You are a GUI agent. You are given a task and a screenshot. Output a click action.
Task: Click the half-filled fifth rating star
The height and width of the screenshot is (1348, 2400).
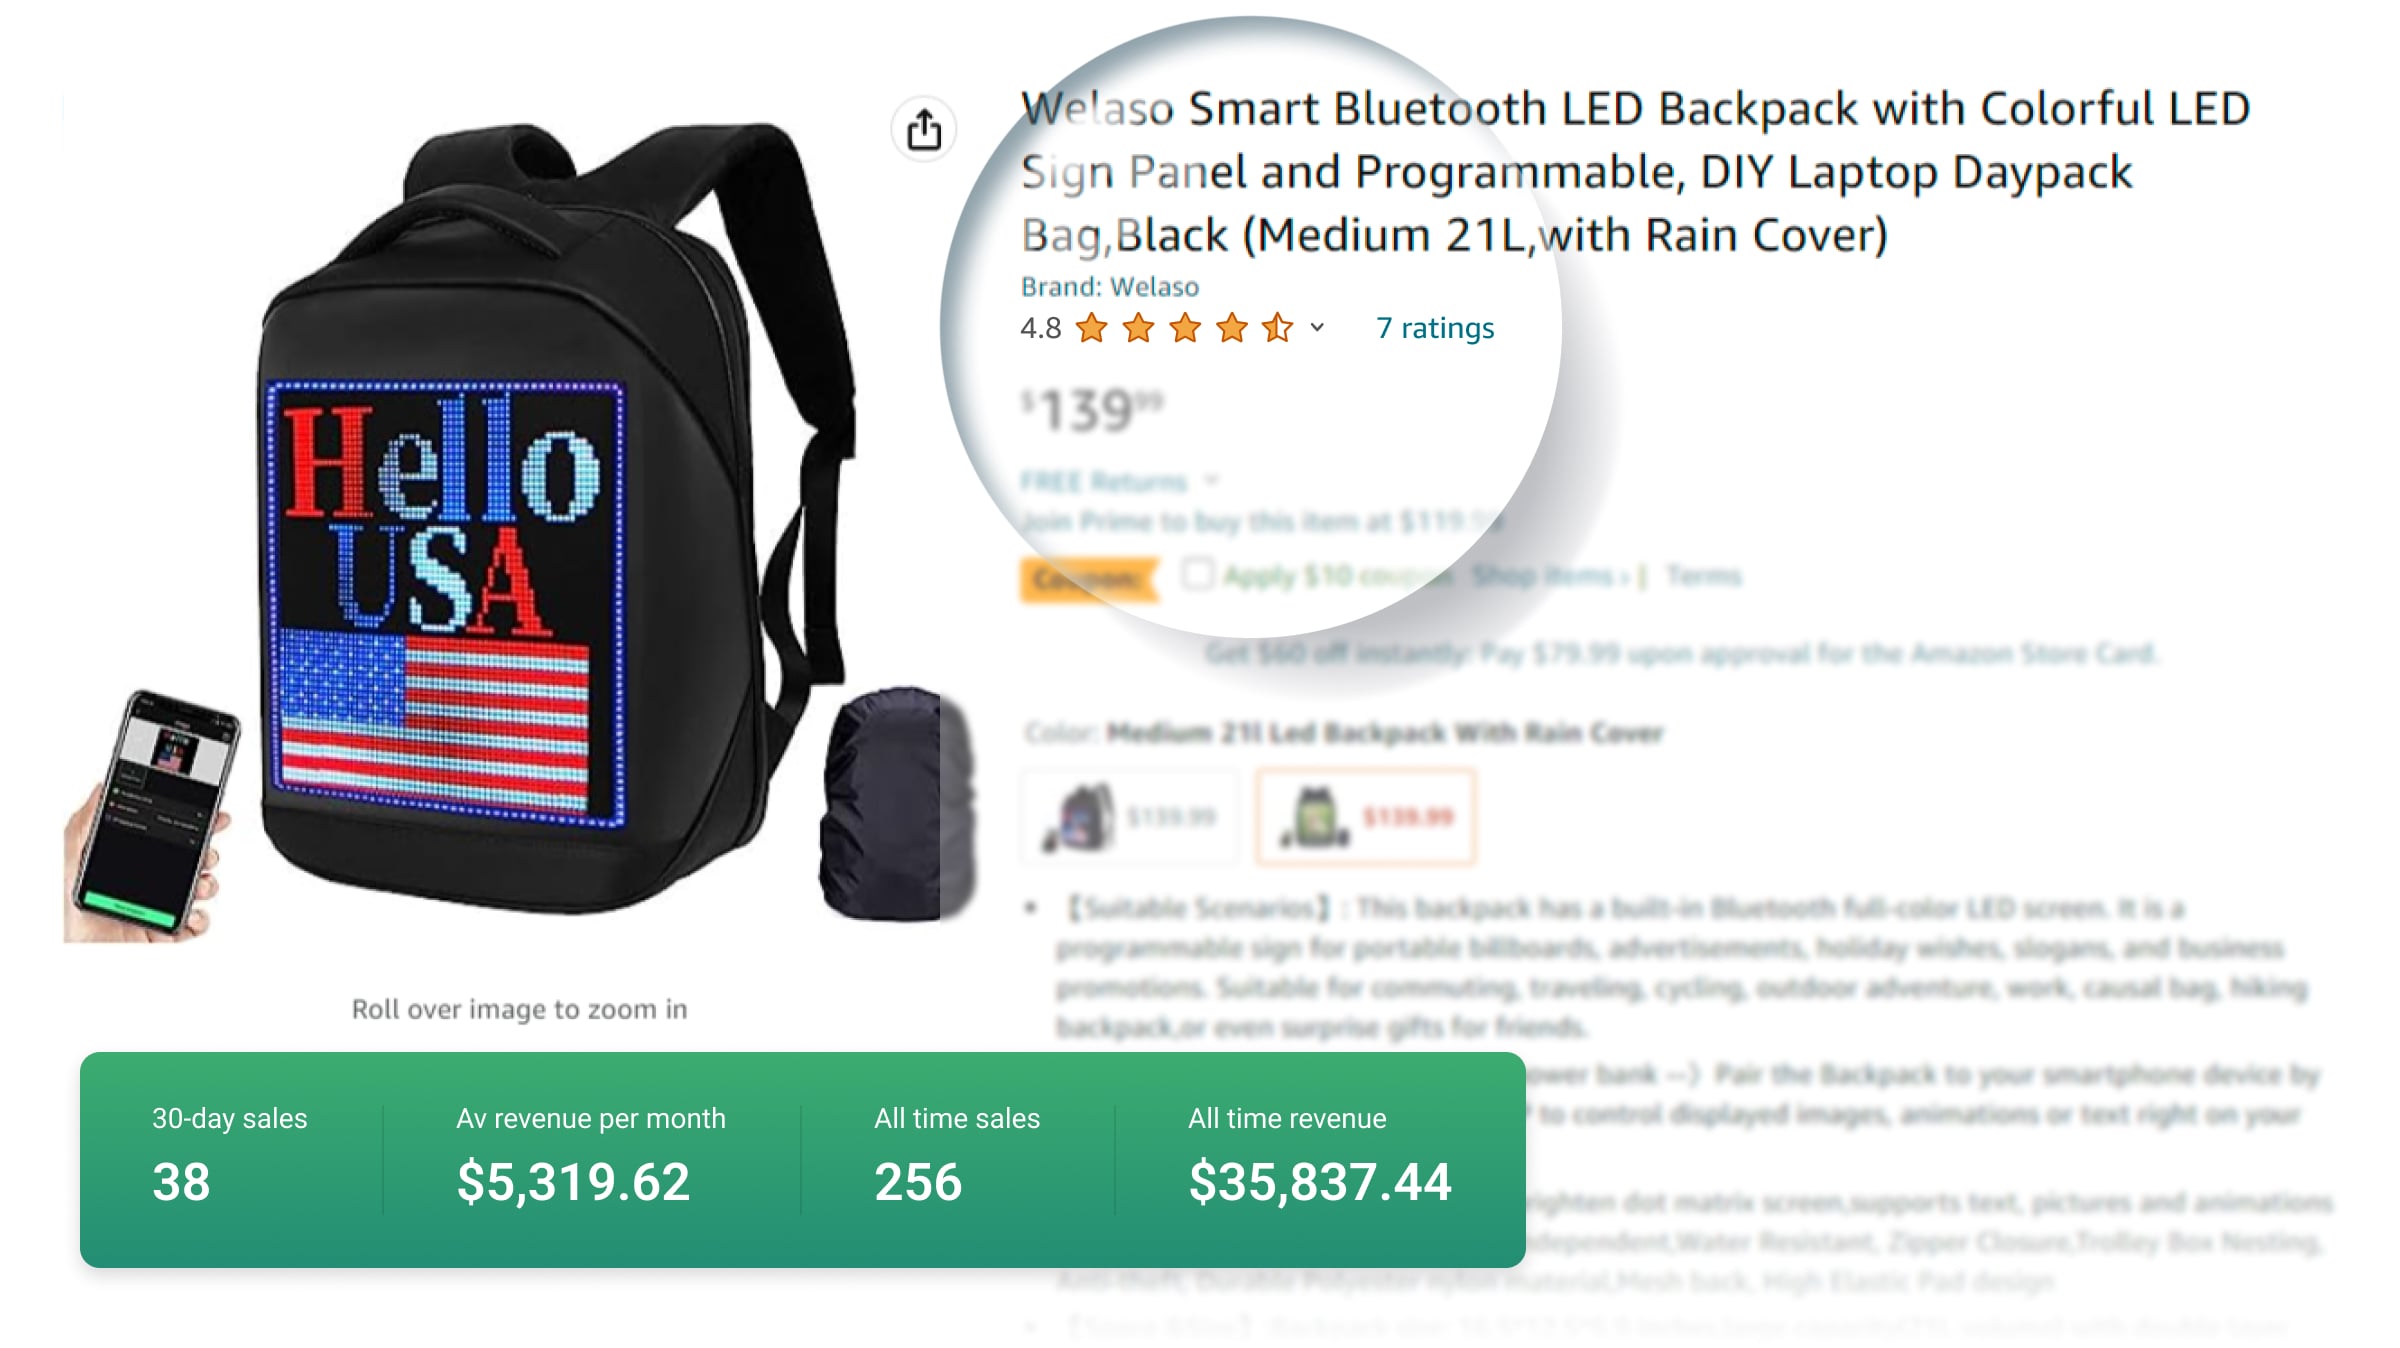1277,328
